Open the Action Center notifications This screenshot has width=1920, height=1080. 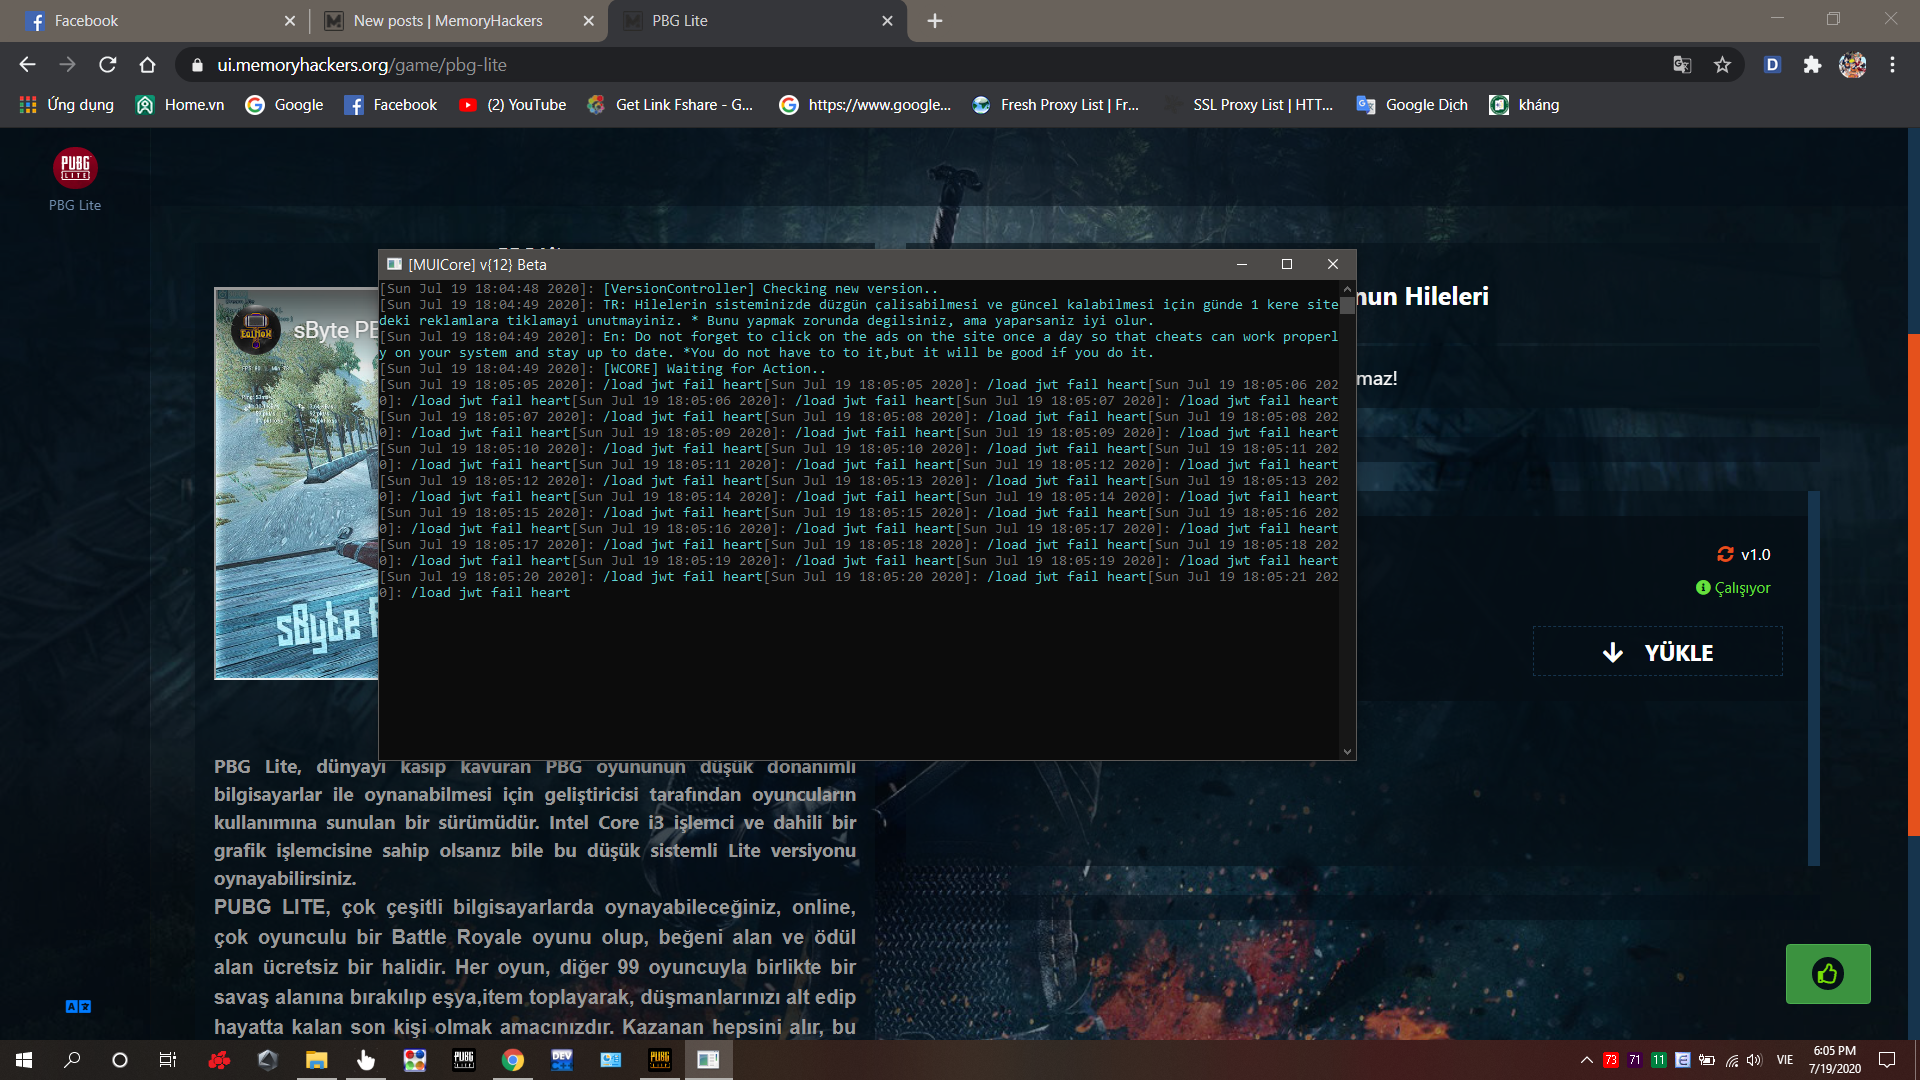(x=1888, y=1060)
